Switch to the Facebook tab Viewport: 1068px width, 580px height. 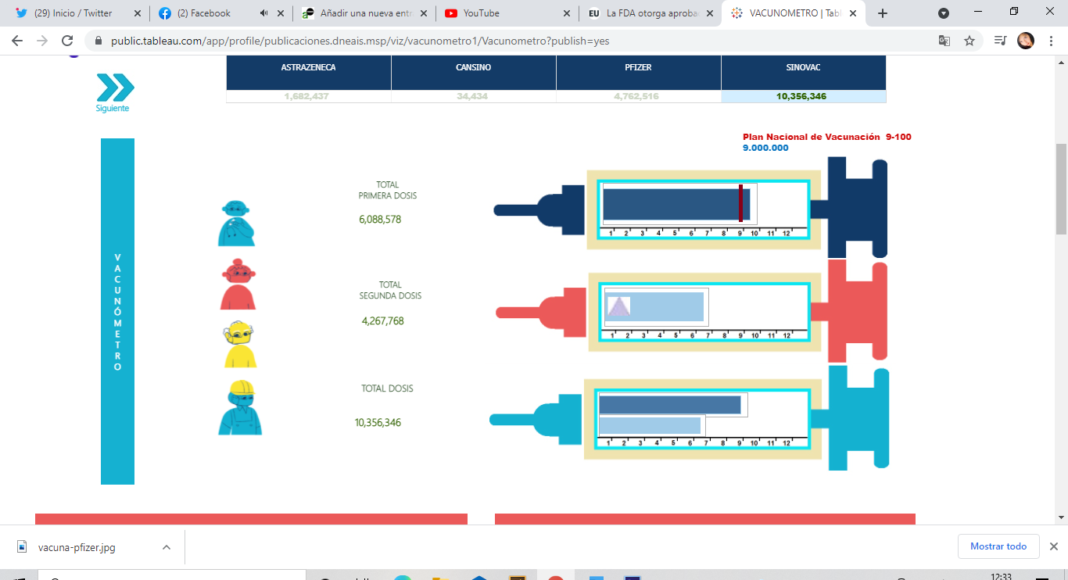[x=203, y=13]
